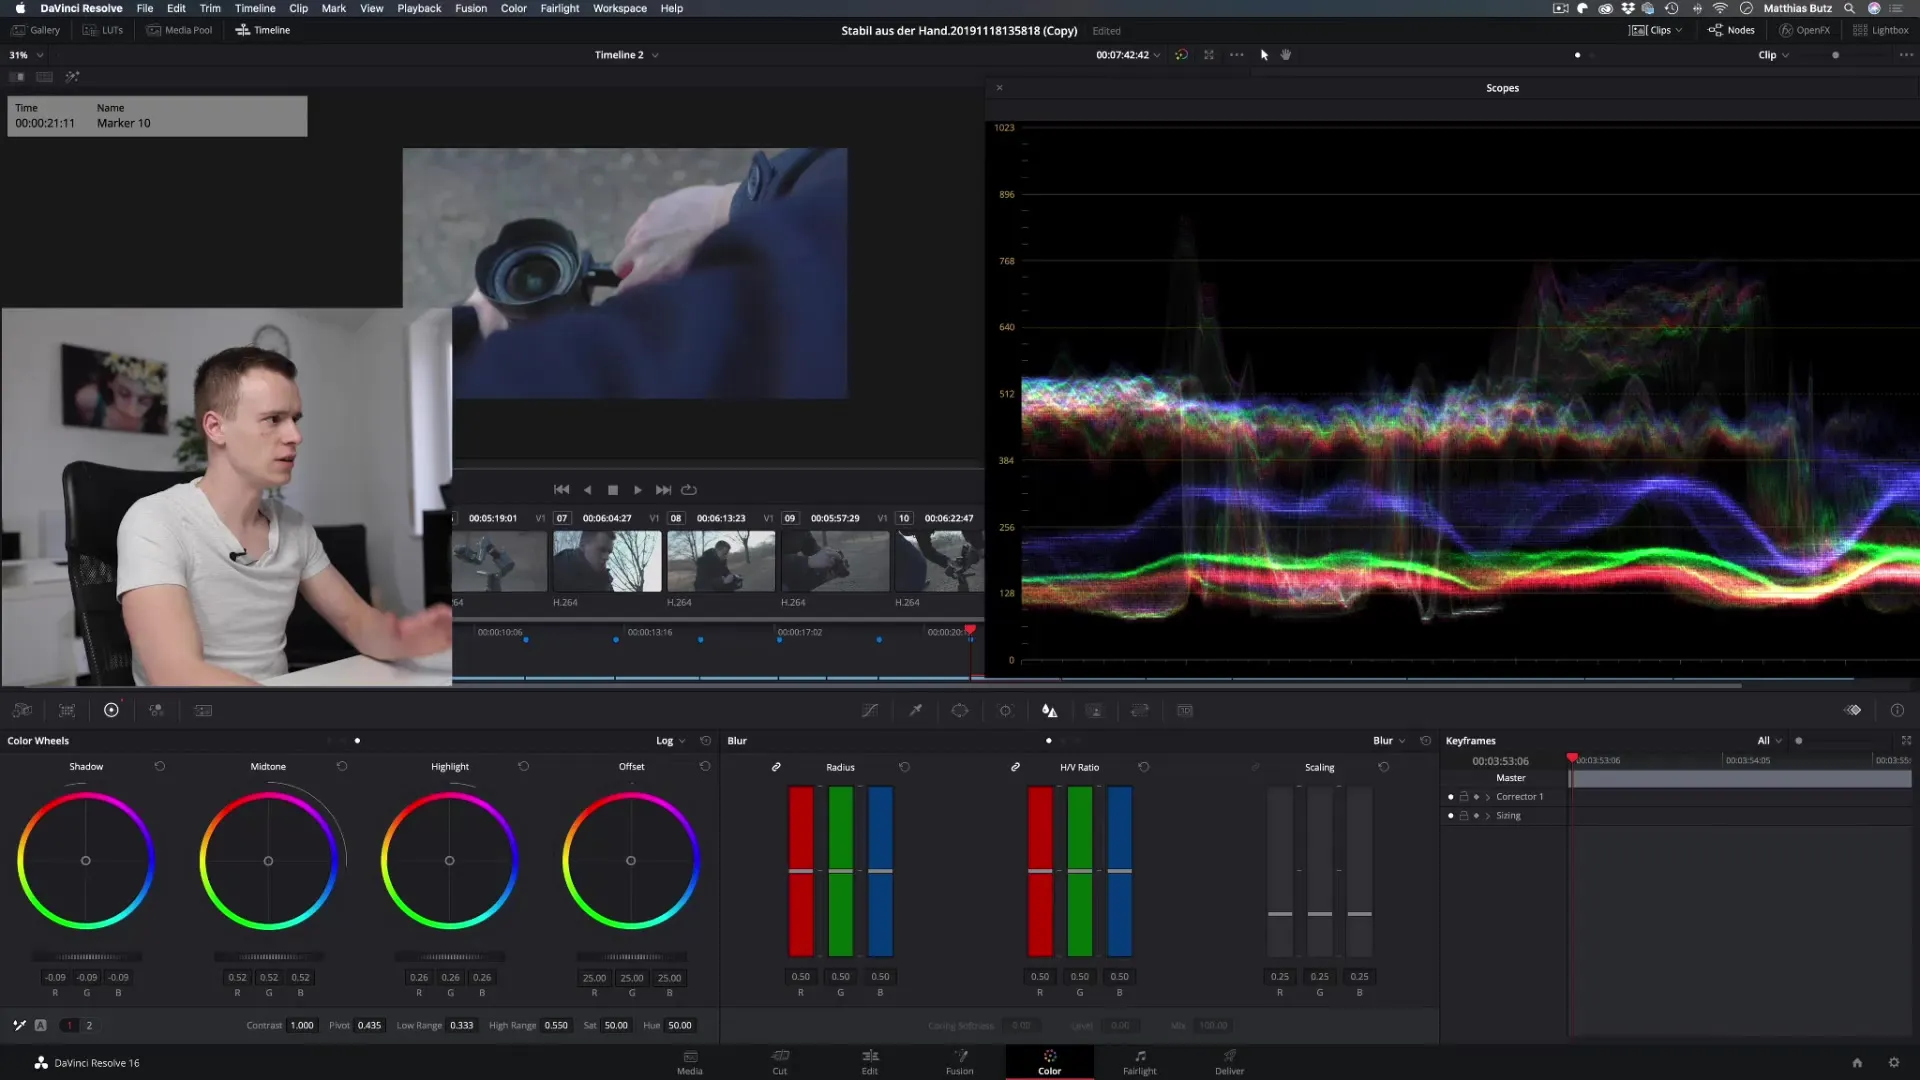Open the Motion Effects palette icon

pyautogui.click(x=203, y=710)
